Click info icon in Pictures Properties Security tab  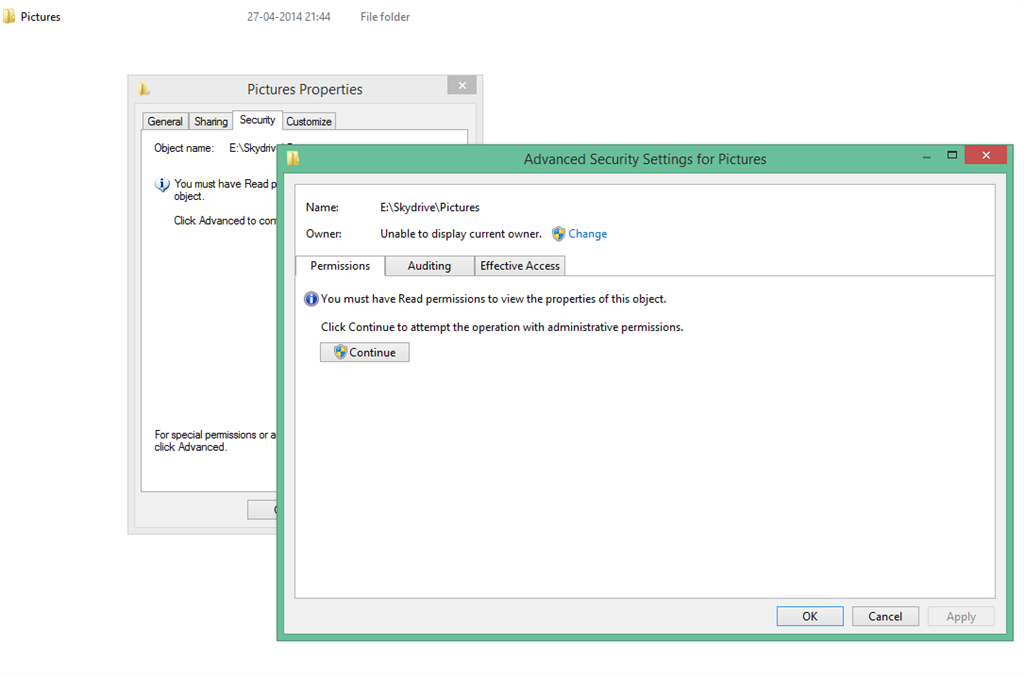click(162, 185)
